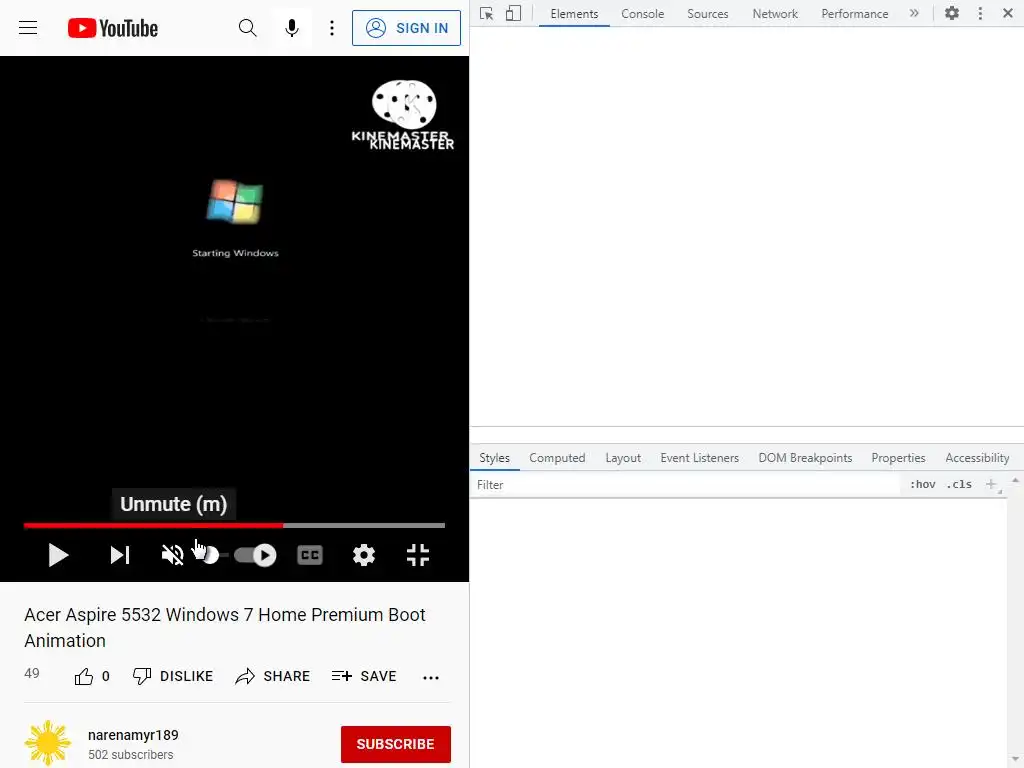Image resolution: width=1024 pixels, height=768 pixels.
Task: Click the video title text
Action: tap(225, 628)
